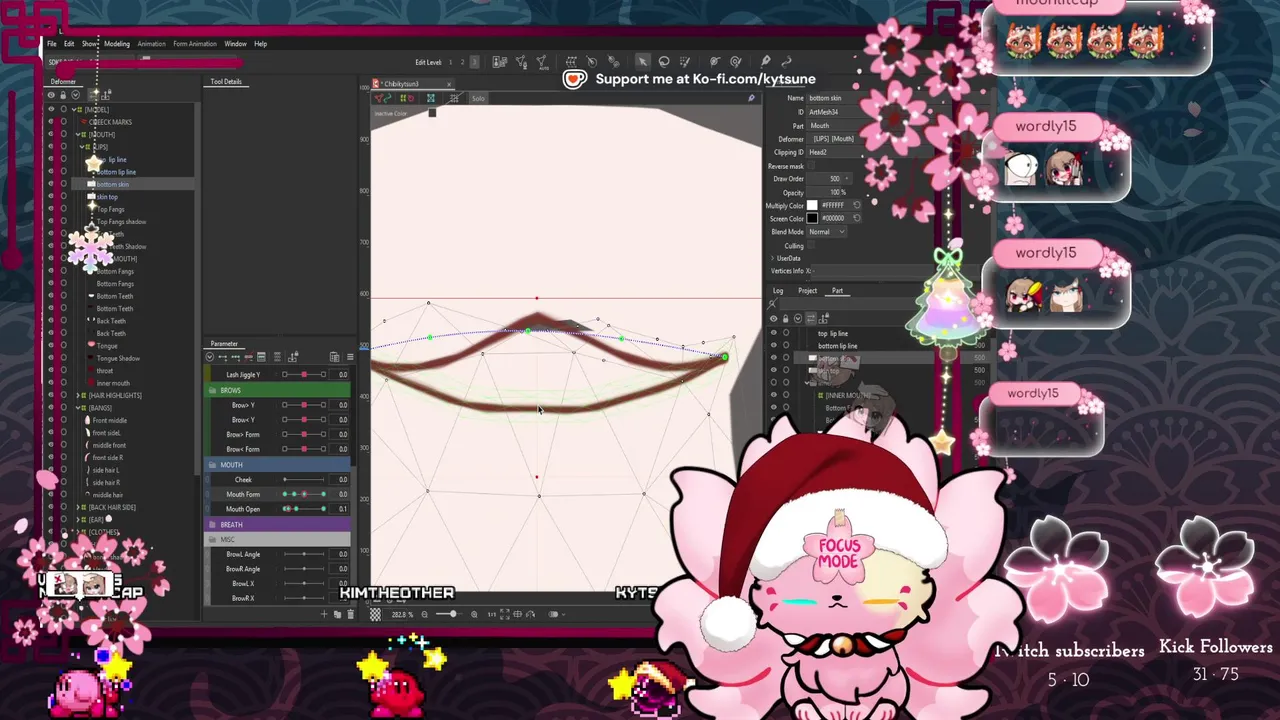The image size is (1280, 720).
Task: Select the Top Fangs tree item
Action: tap(111, 209)
